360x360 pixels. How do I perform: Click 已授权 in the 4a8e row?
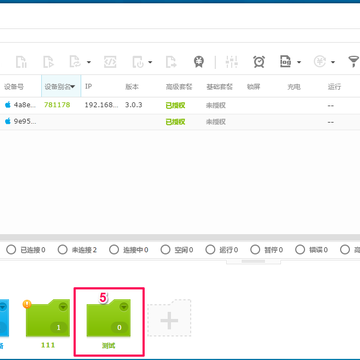175,105
